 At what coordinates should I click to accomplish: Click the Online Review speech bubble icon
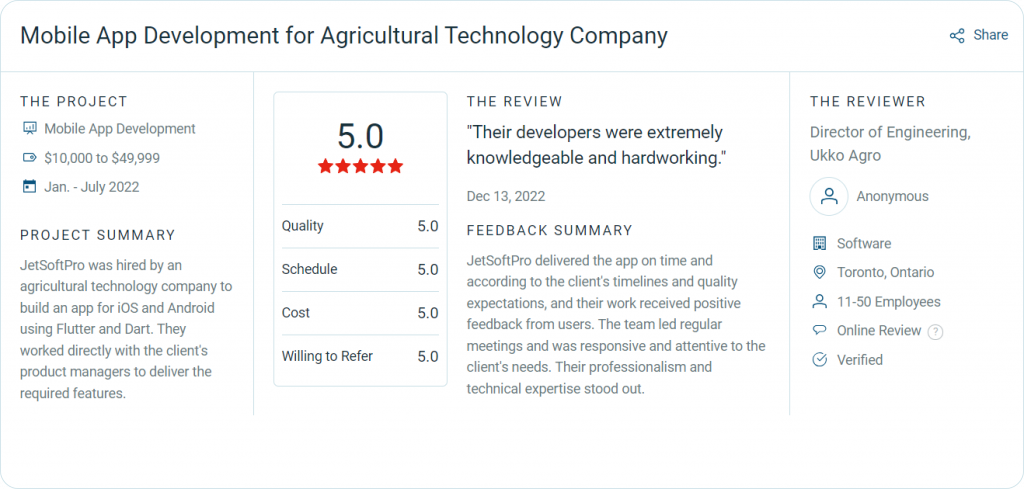click(x=820, y=331)
